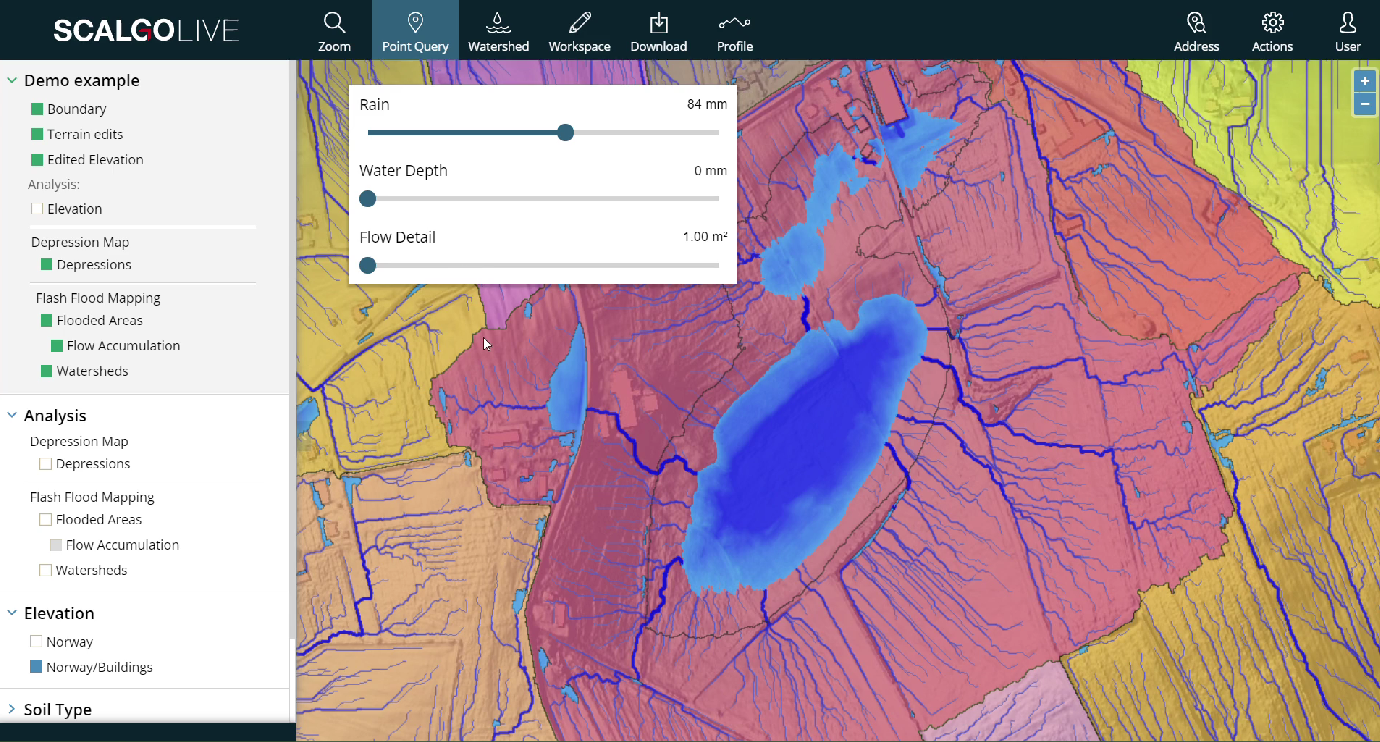
Task: Open the User menu
Action: [x=1347, y=31]
